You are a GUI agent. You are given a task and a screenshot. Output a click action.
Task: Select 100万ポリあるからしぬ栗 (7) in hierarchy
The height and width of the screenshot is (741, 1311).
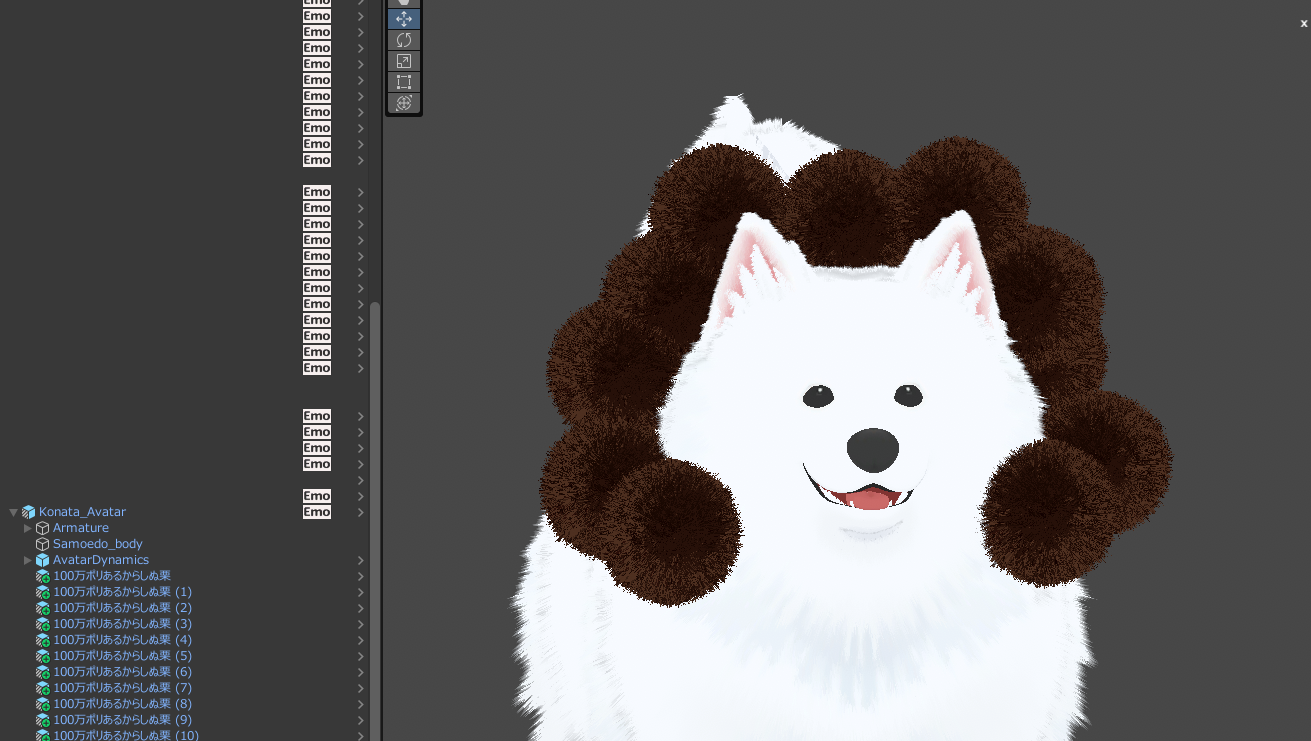(x=122, y=688)
